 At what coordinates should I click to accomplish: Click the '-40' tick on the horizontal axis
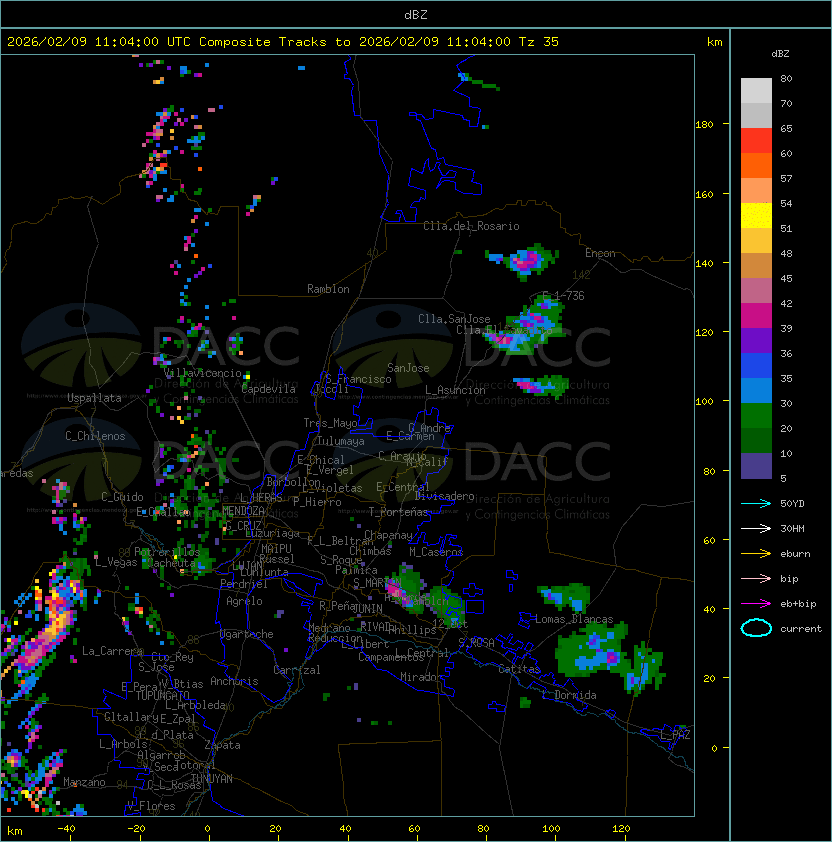click(67, 829)
